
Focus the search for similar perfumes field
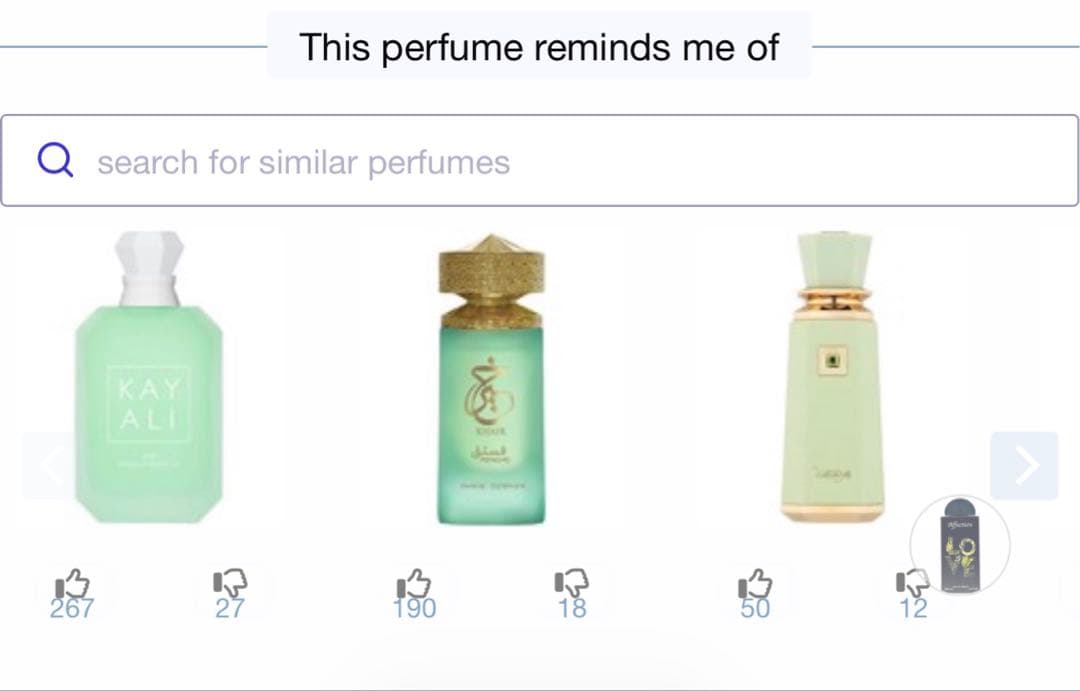[539, 161]
